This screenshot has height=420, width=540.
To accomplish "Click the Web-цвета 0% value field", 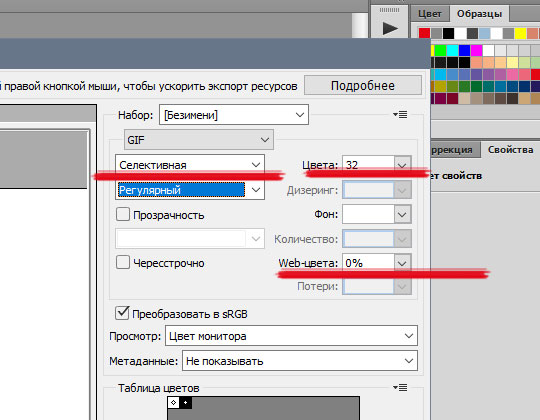I will point(368,263).
